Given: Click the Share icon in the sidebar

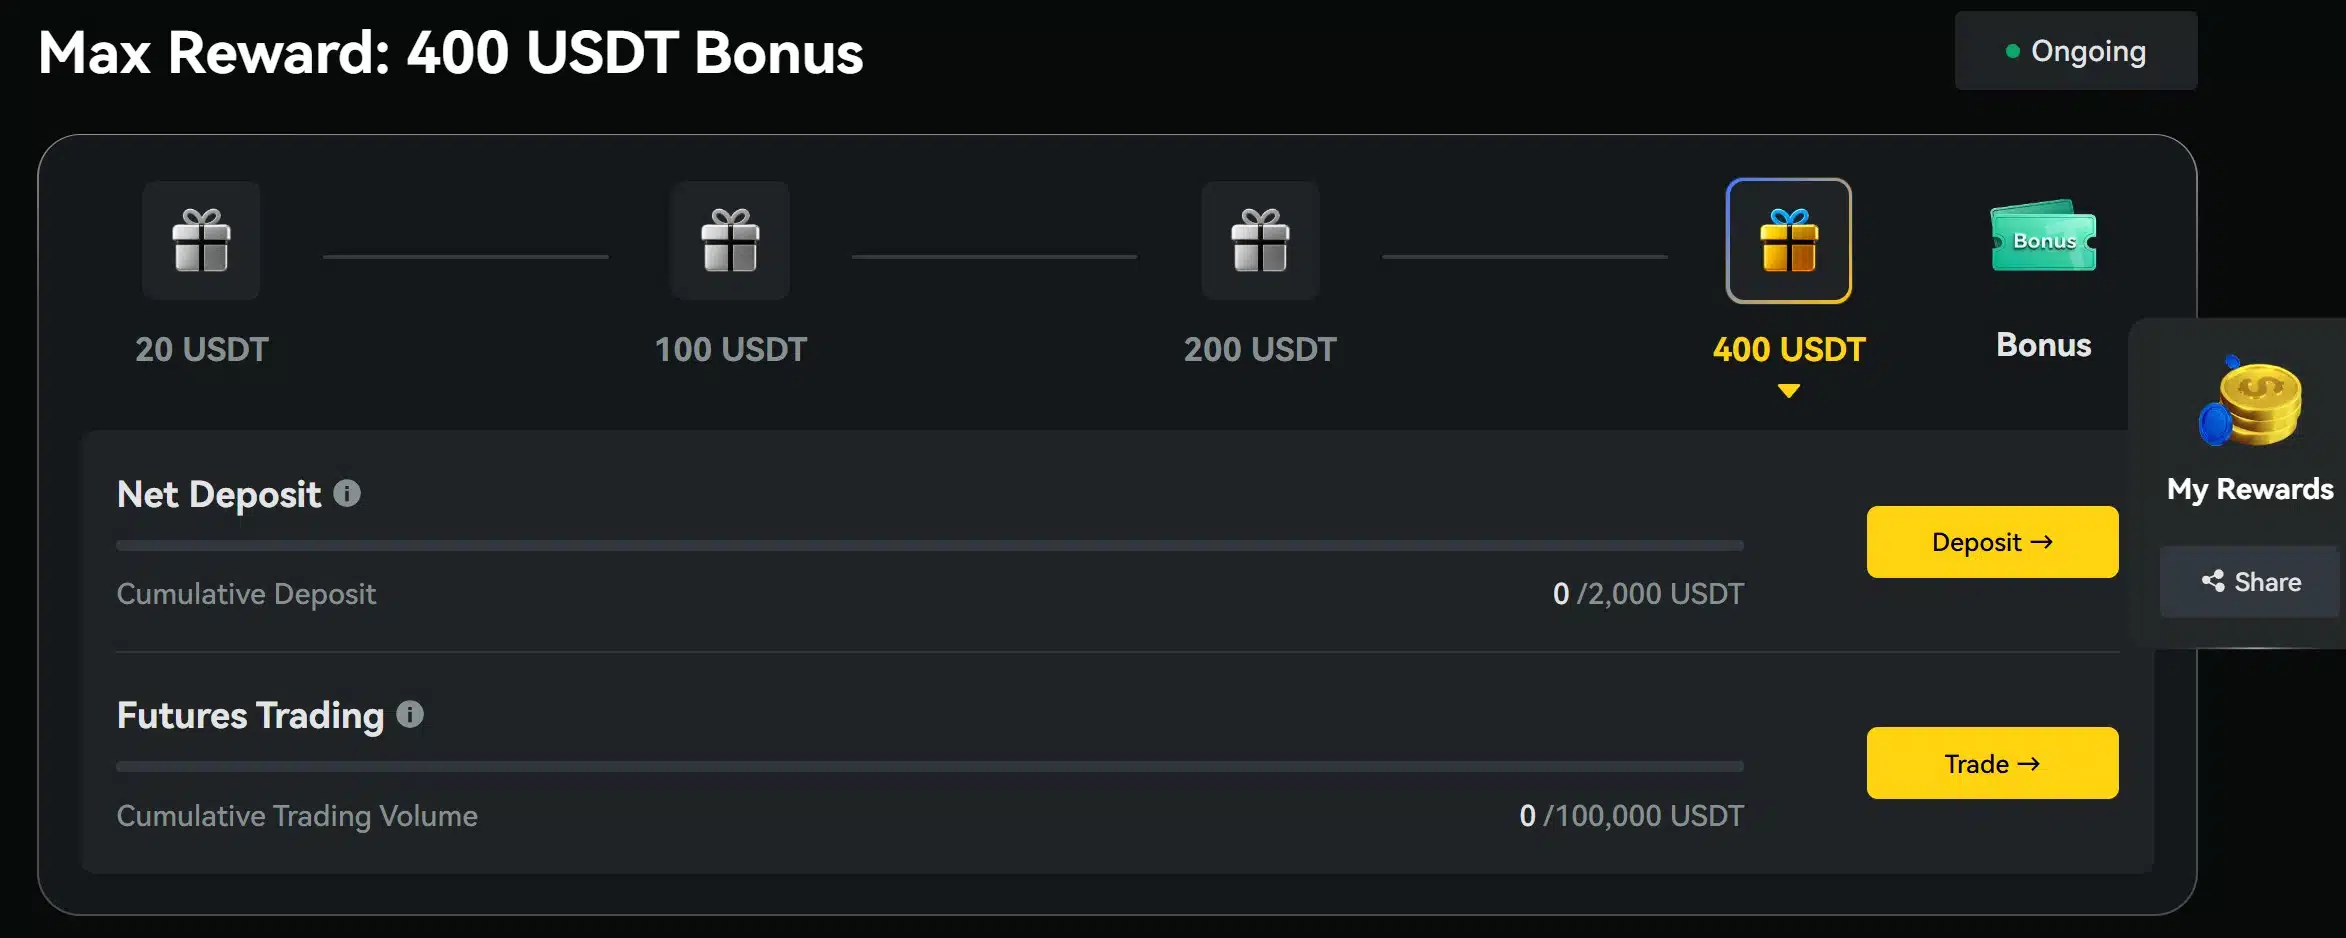Looking at the screenshot, I should point(2214,581).
